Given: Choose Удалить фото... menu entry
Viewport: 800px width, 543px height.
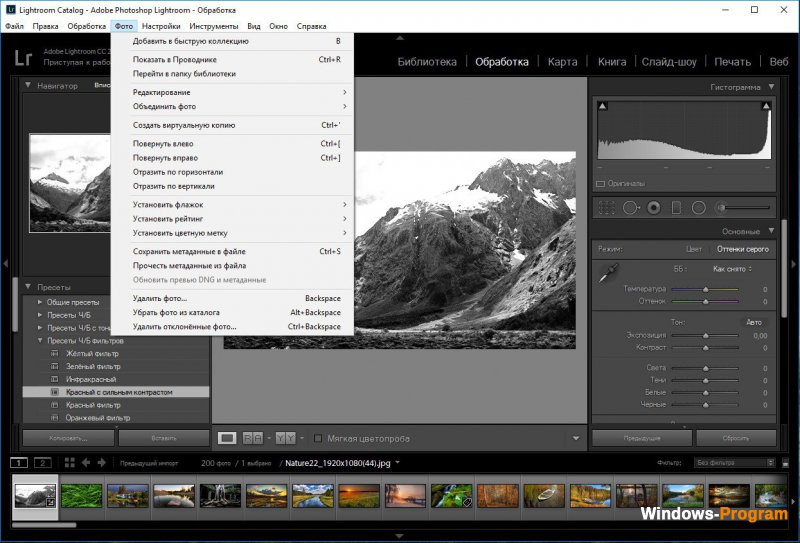Looking at the screenshot, I should point(233,298).
